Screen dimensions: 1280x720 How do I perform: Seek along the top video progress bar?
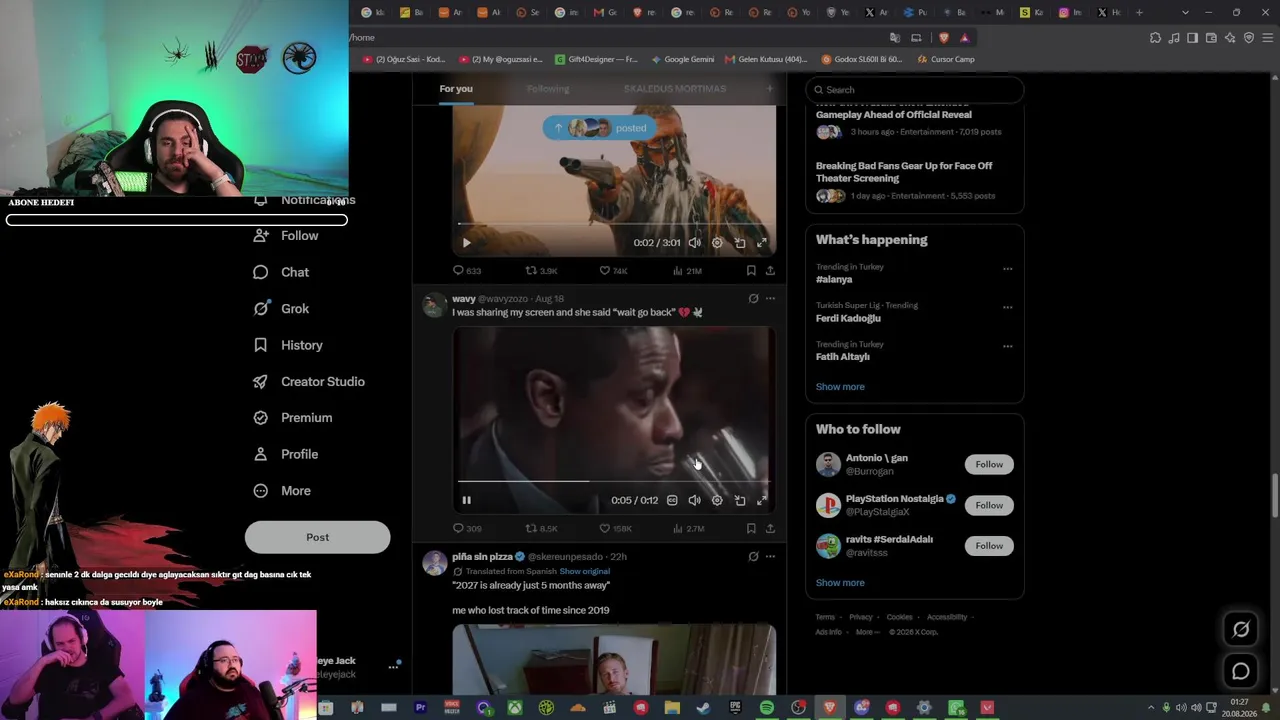tap(613, 224)
